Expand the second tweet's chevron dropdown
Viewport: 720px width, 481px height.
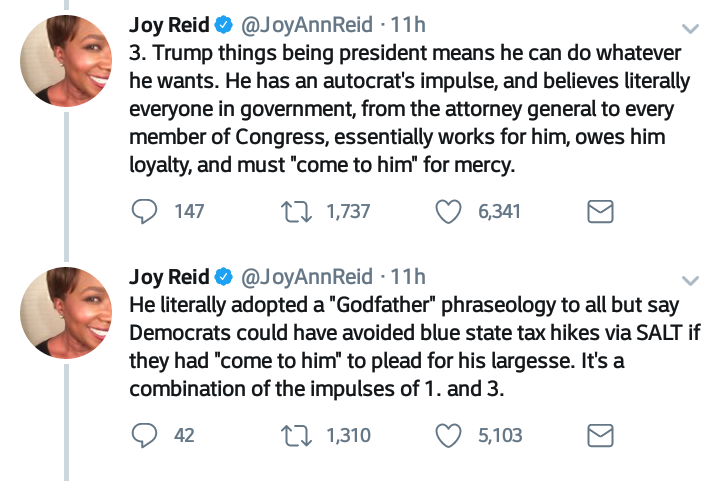pos(690,278)
